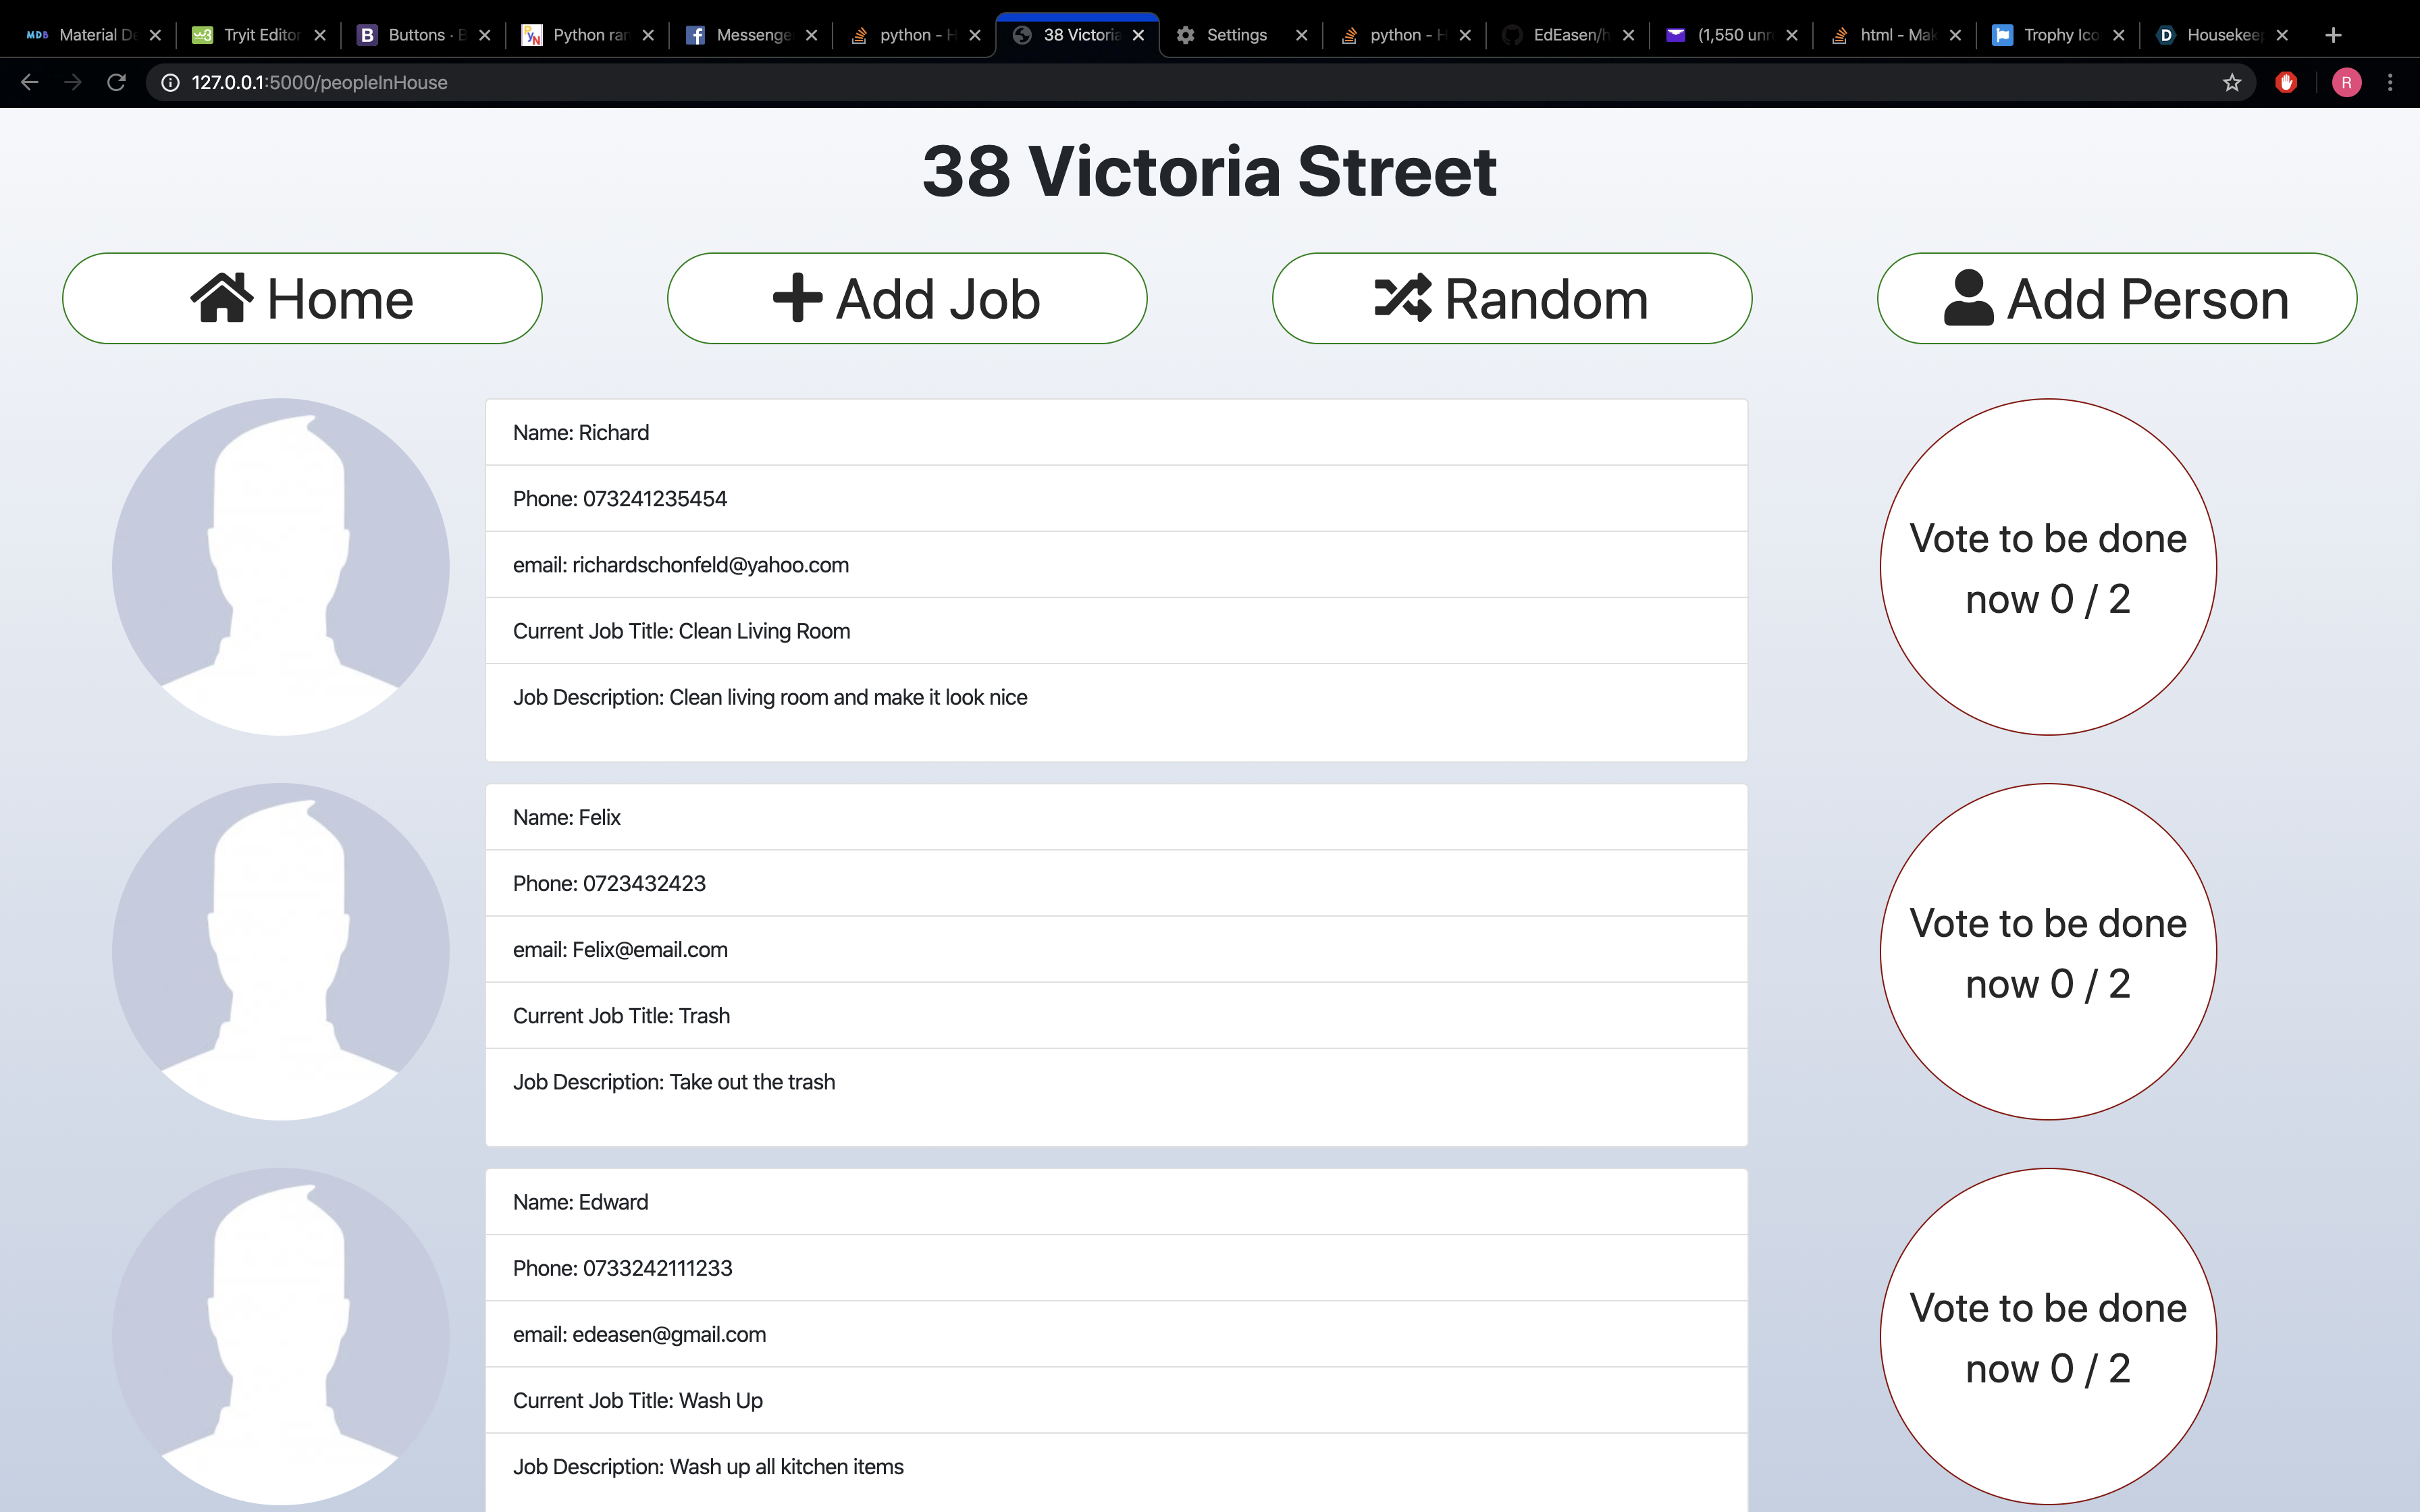
Task: Open the Trophy Icon browser tab
Action: pyautogui.click(x=2058, y=35)
